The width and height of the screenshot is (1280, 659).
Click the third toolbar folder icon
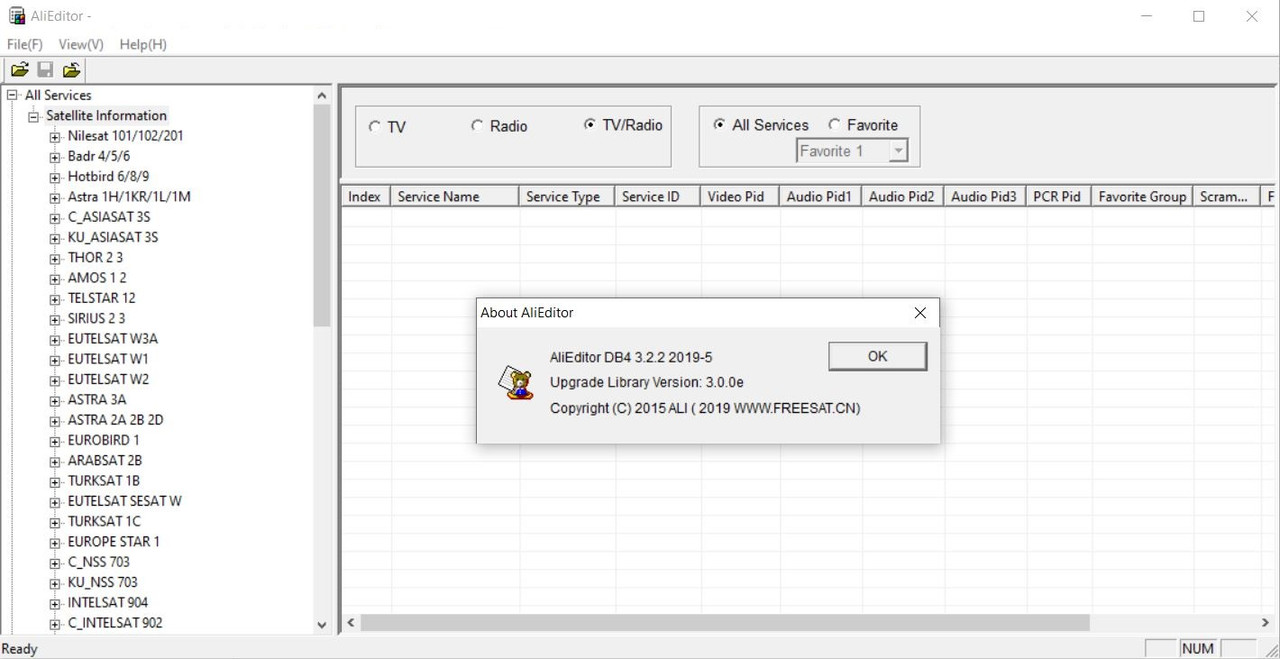click(x=71, y=70)
